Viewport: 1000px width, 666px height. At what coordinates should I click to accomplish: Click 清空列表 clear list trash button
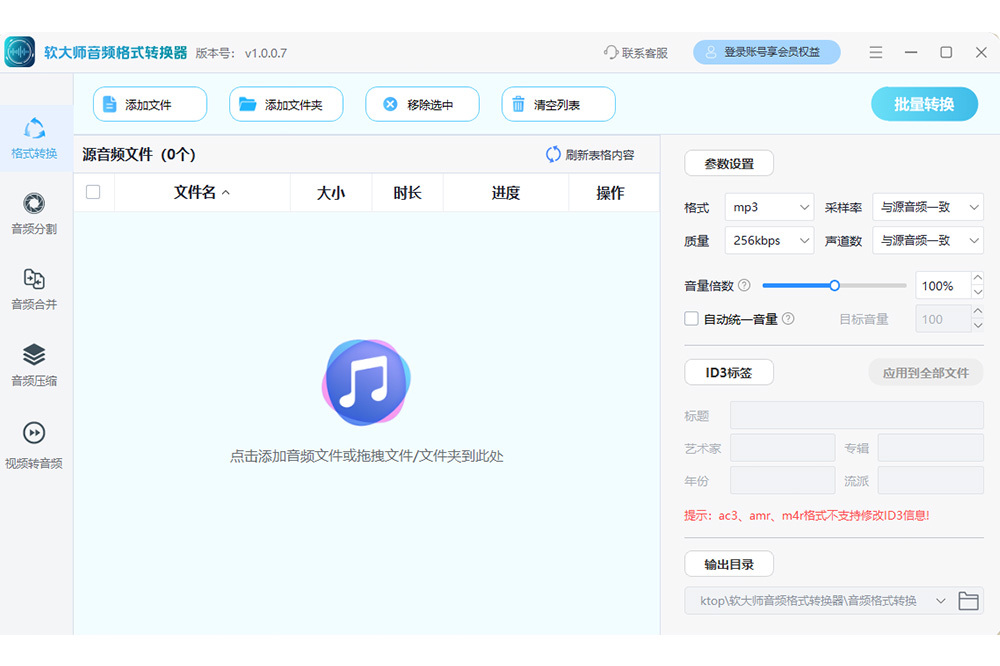tap(559, 104)
